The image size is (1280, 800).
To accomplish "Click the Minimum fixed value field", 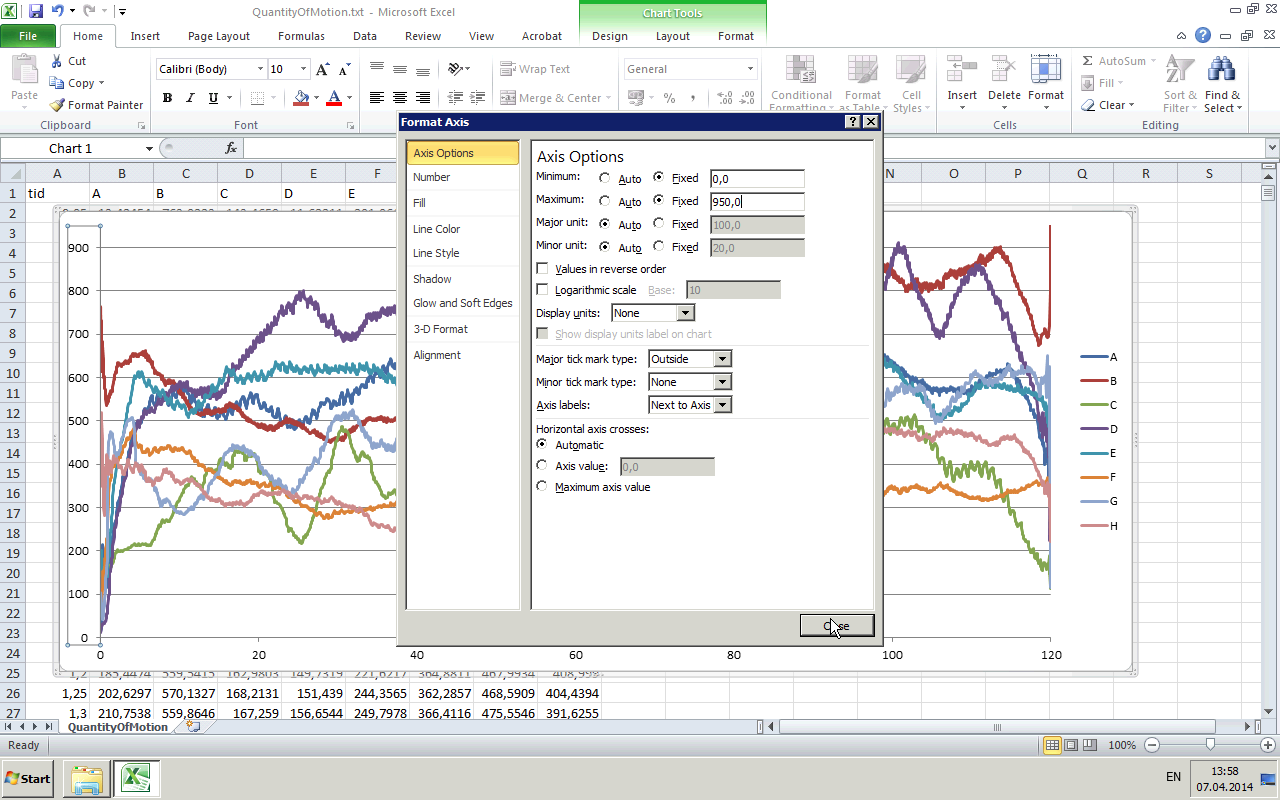I will [757, 178].
